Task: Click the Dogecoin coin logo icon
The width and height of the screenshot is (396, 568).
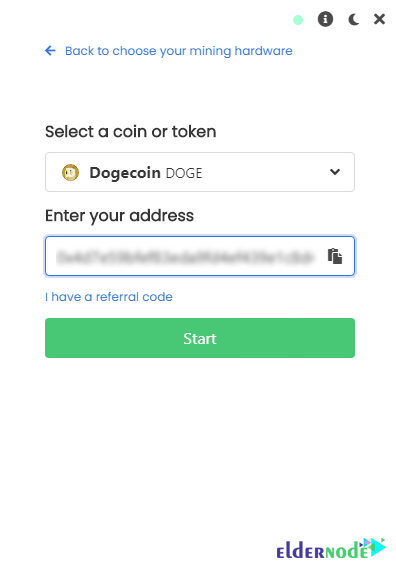Action: [70, 172]
